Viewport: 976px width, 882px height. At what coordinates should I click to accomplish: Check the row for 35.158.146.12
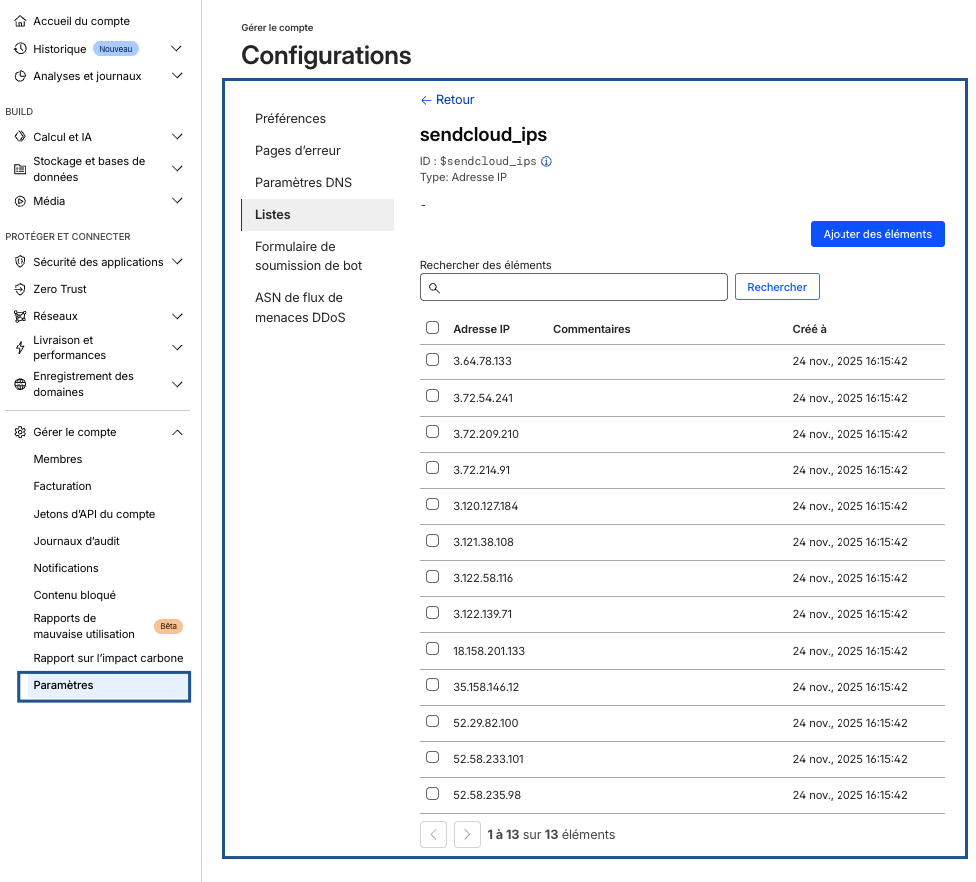(x=433, y=685)
